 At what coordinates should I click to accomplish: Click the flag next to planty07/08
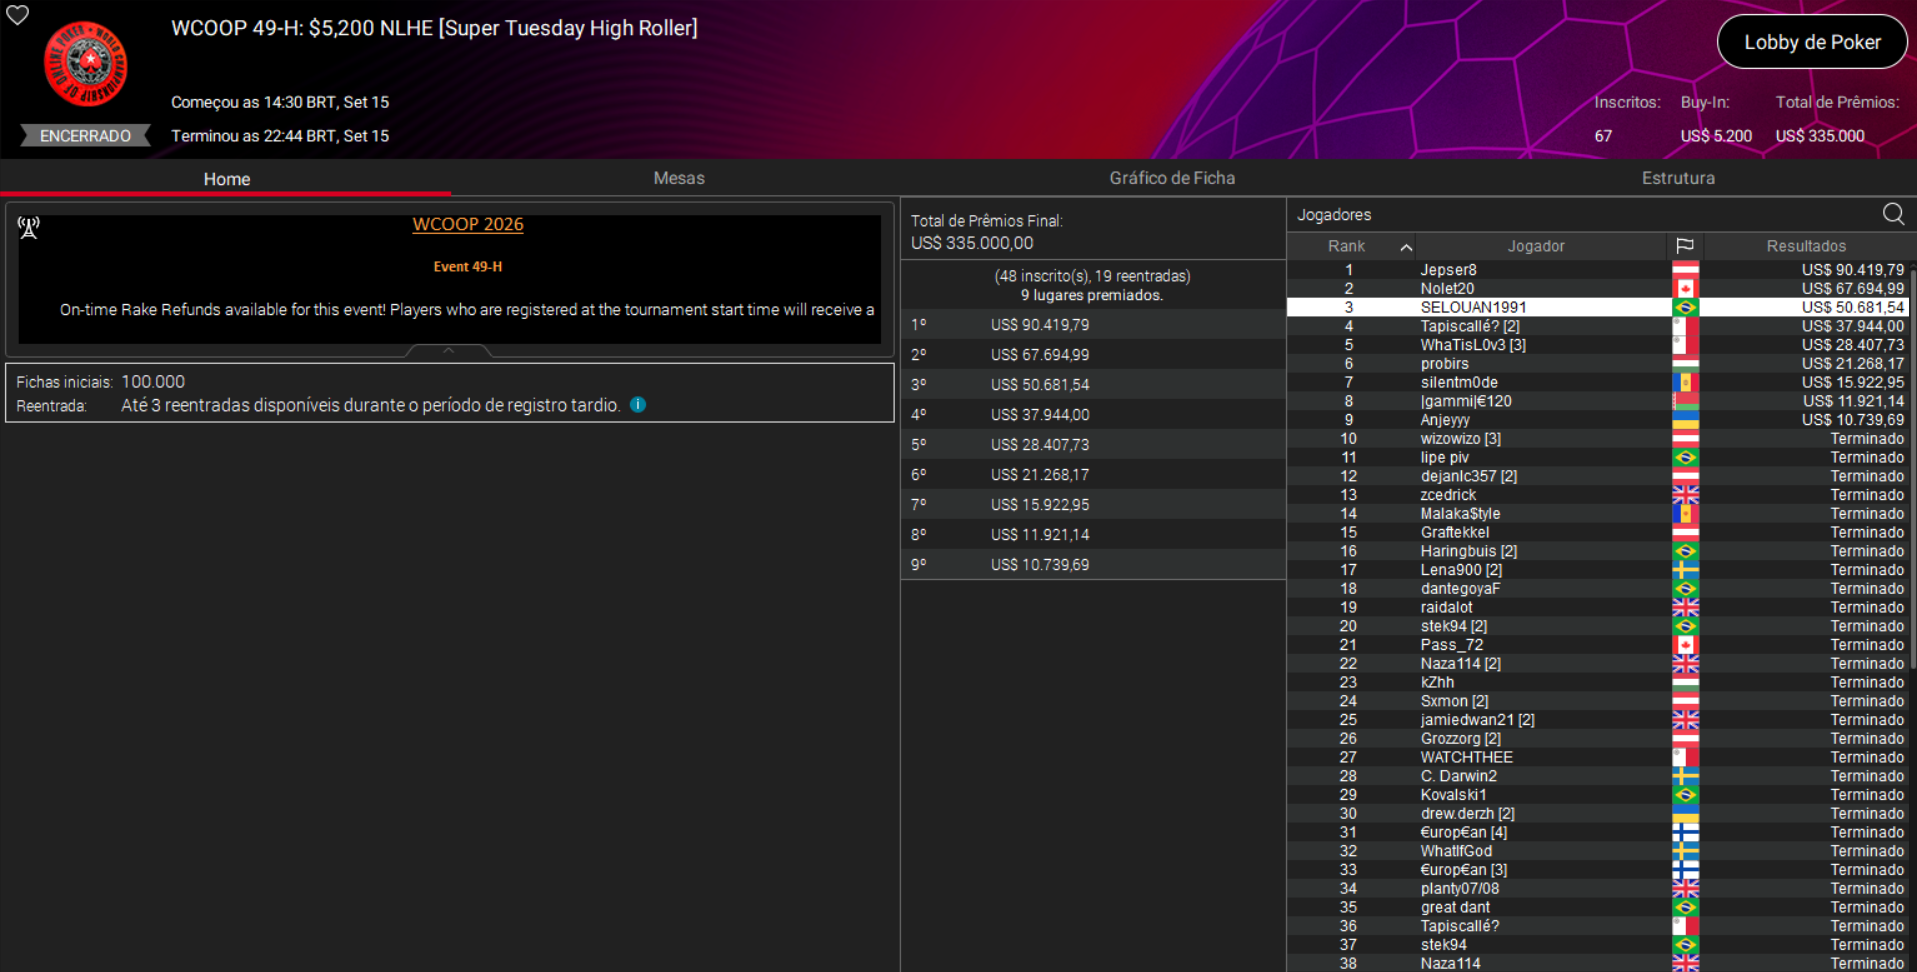tap(1685, 889)
